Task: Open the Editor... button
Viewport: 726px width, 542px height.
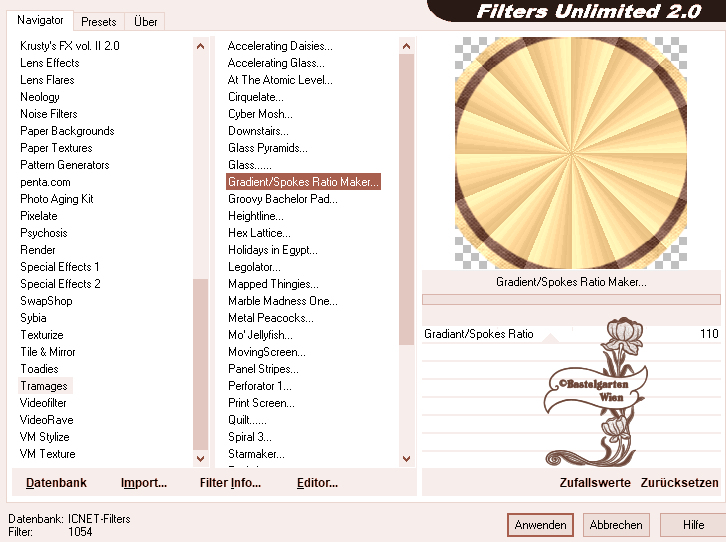Action: coord(317,483)
